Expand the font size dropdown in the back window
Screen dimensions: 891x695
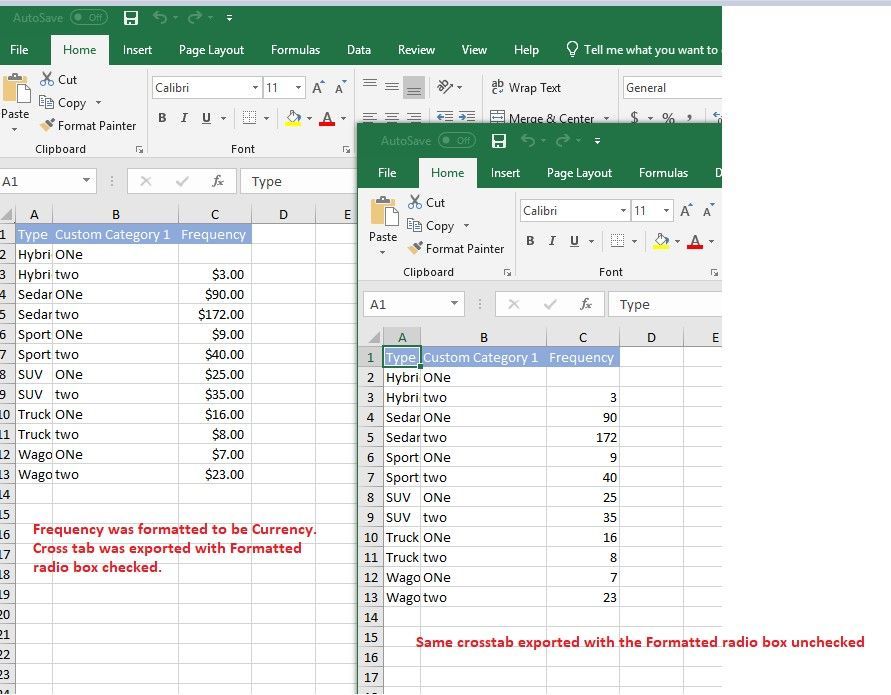(299, 88)
